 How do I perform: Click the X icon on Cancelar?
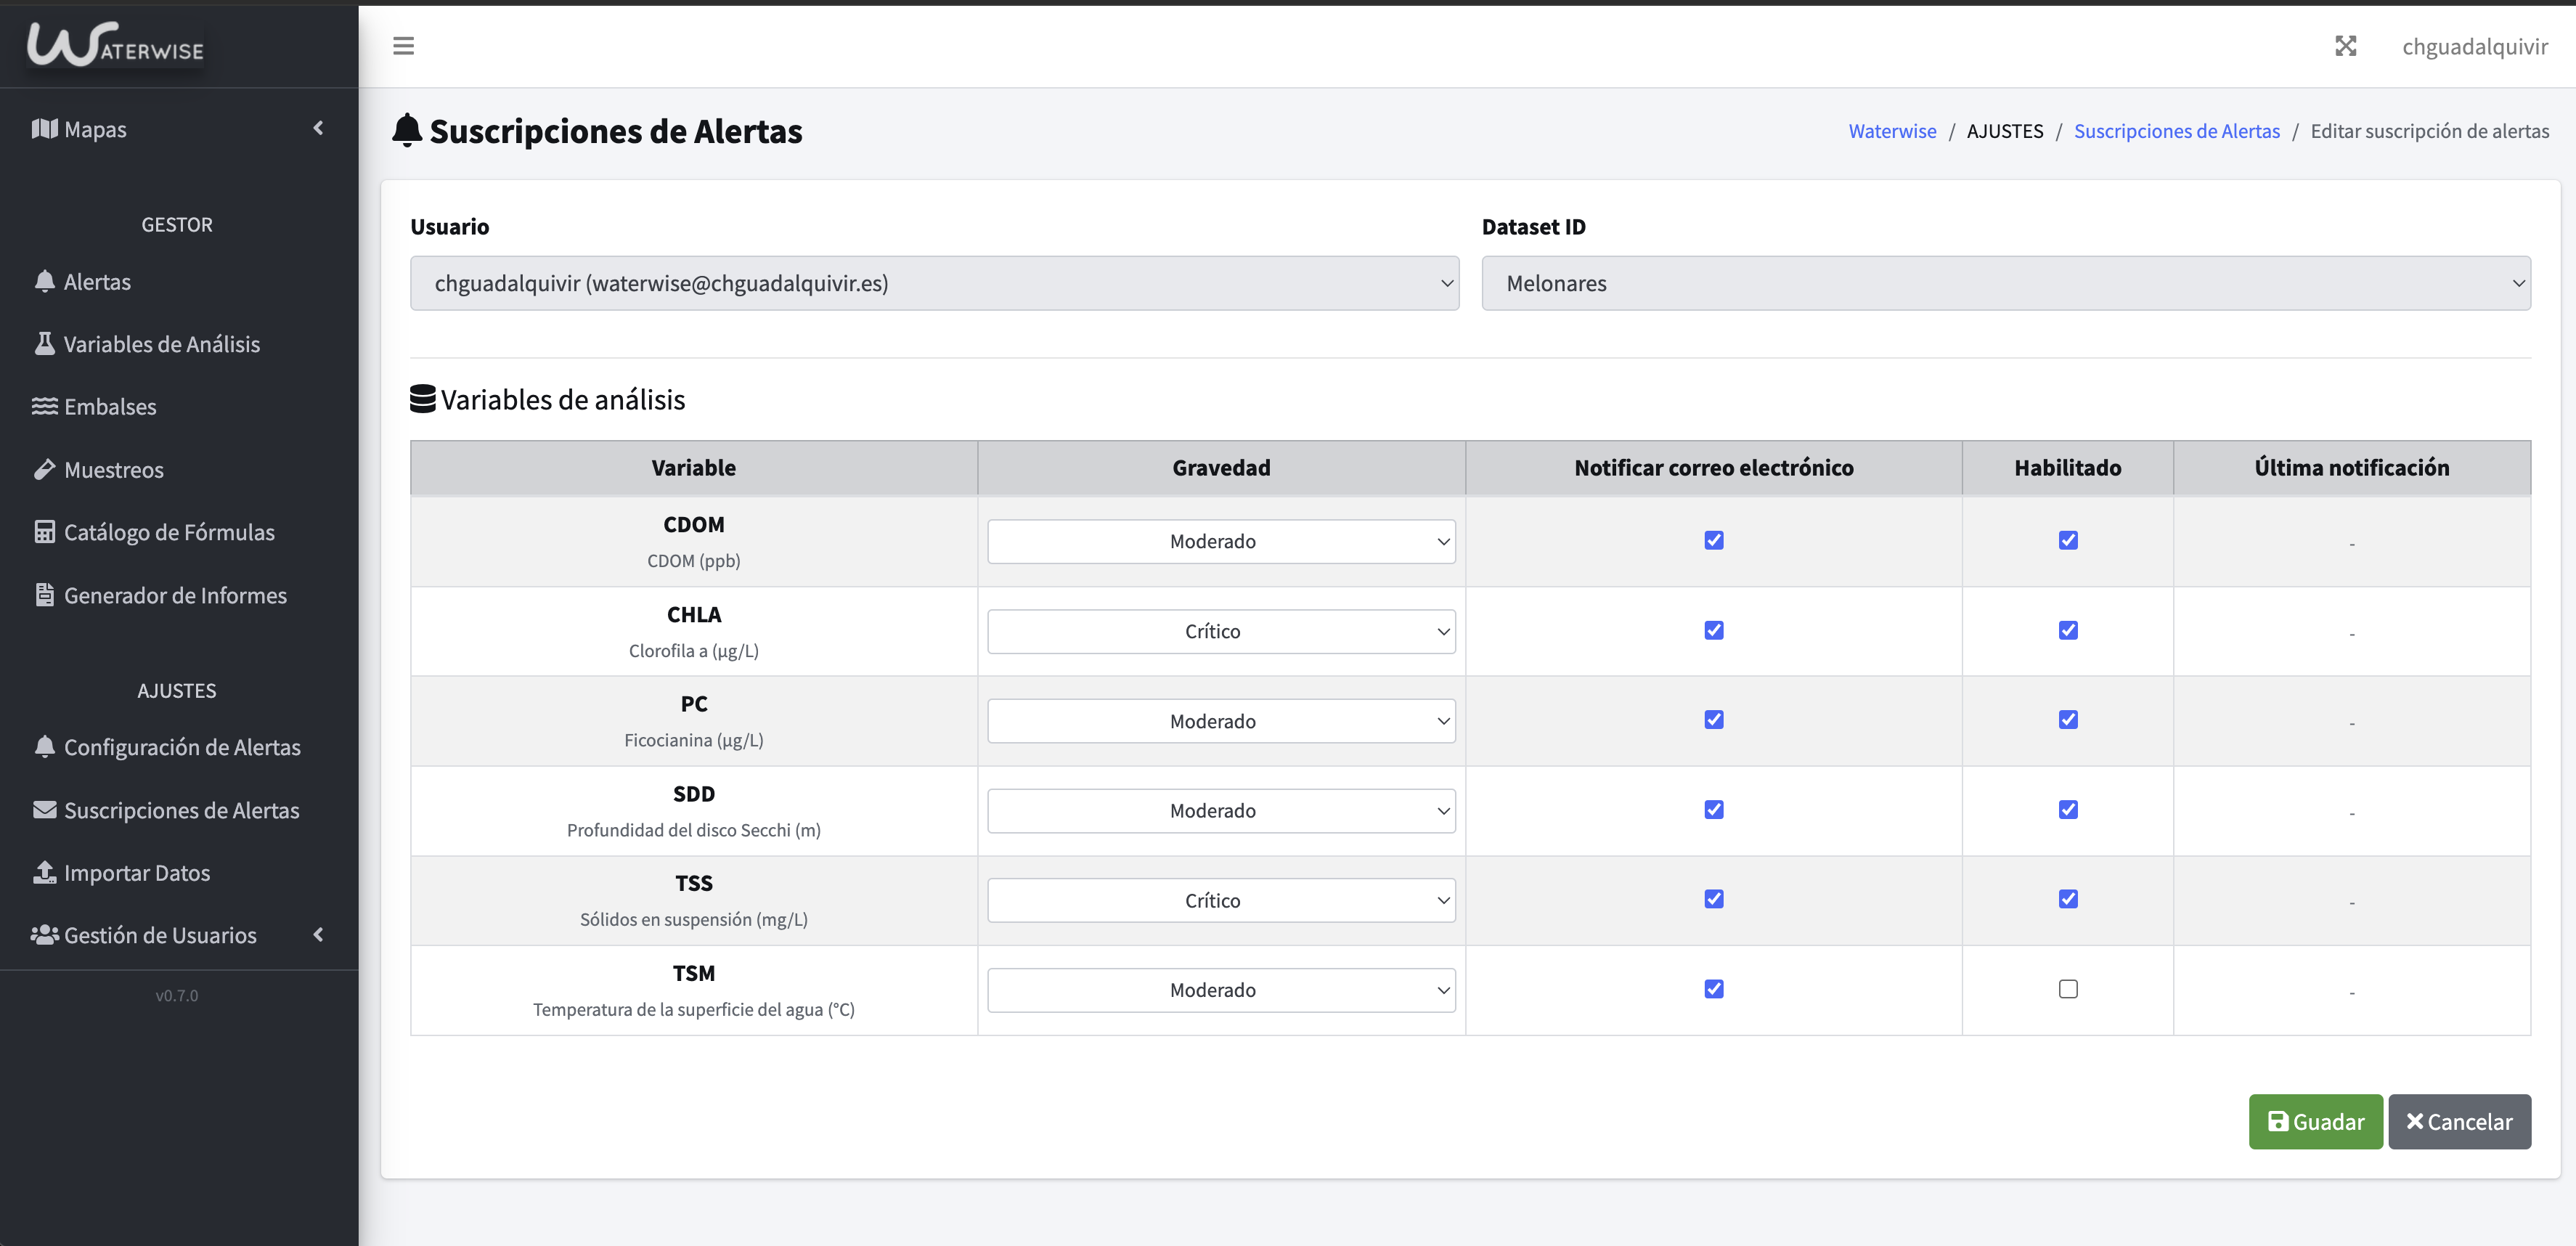[x=2414, y=1121]
